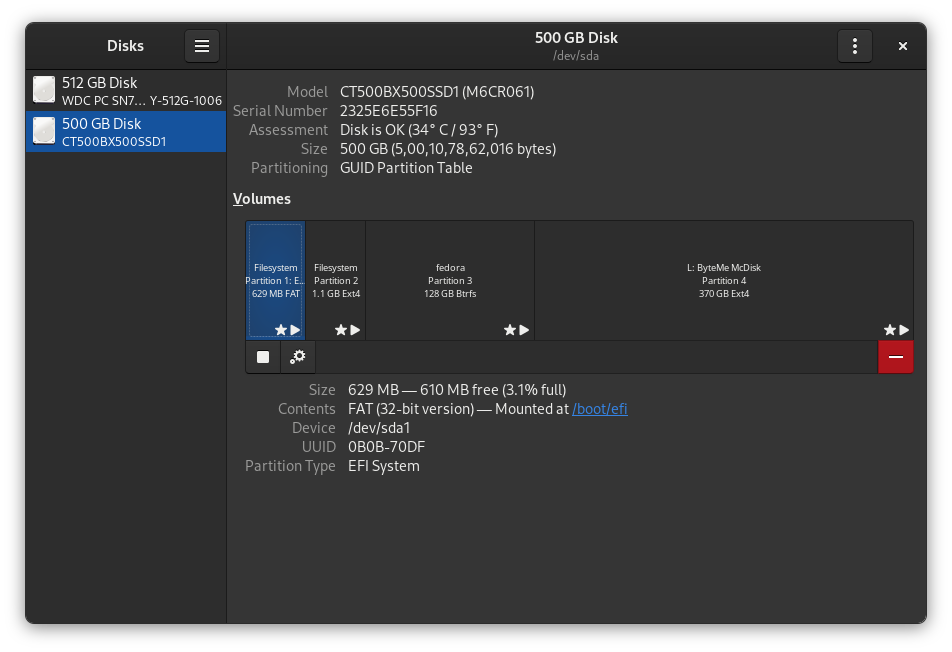Open additional partition options gear menu
The image size is (952, 652).
(298, 357)
